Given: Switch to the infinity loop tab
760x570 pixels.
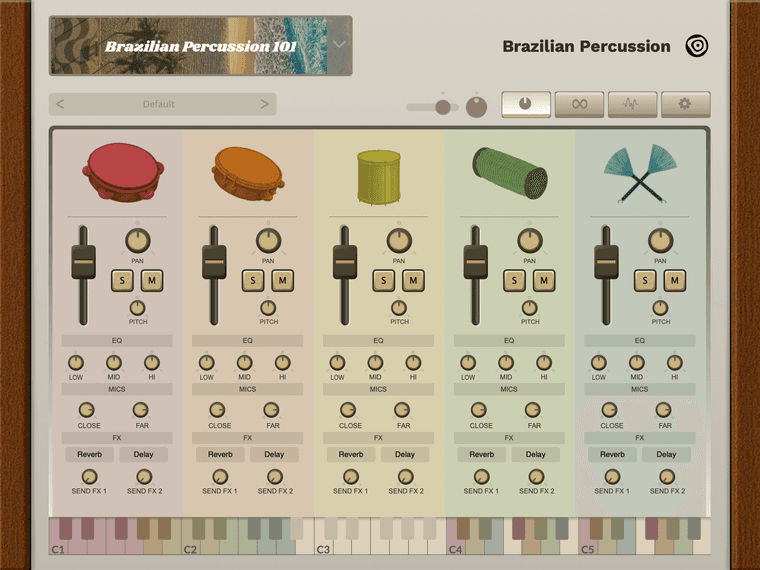Looking at the screenshot, I should (579, 104).
